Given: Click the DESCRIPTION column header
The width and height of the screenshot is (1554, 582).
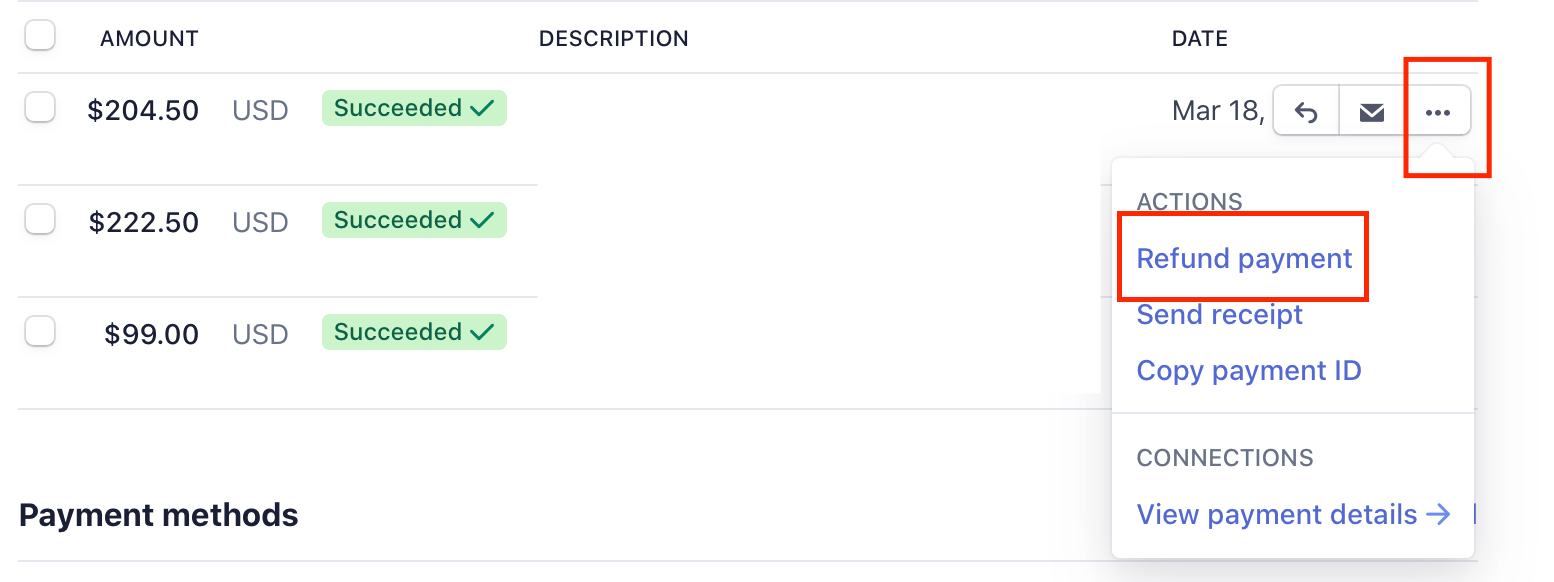Looking at the screenshot, I should (613, 39).
